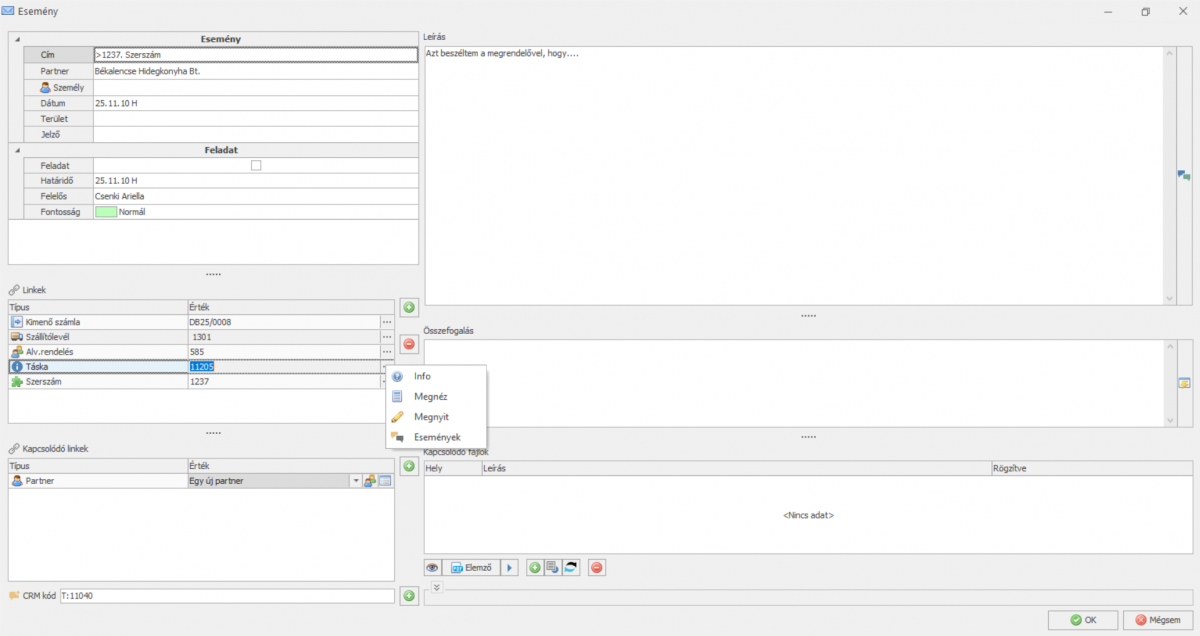Click the Mégsem cancel button
Screen dimensions: 1200x636
pyautogui.click(x=1157, y=620)
